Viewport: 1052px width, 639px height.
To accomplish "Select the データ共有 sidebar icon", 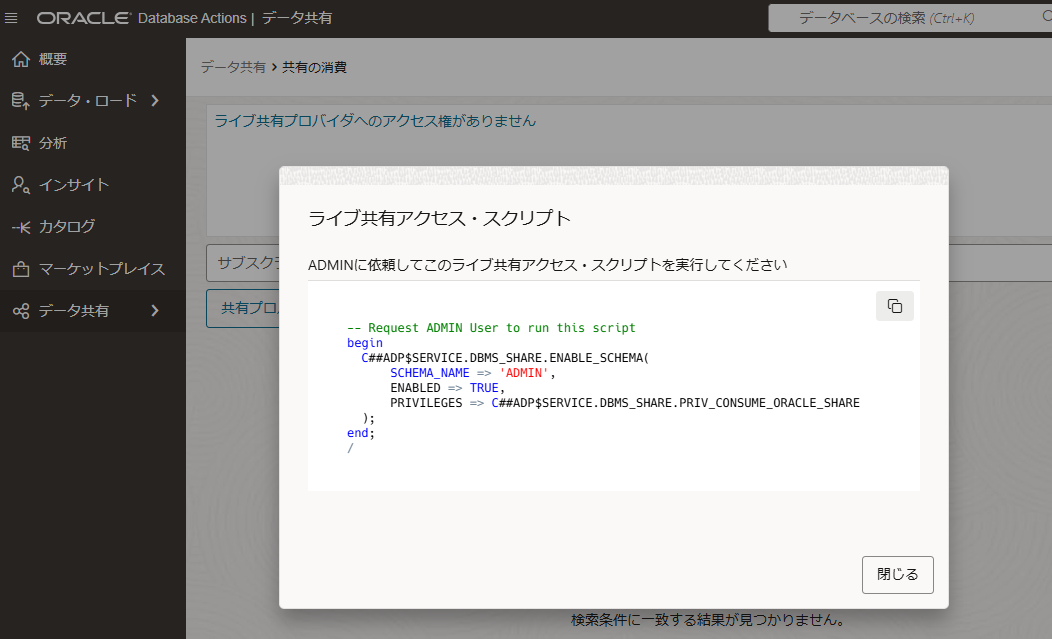I will [20, 311].
